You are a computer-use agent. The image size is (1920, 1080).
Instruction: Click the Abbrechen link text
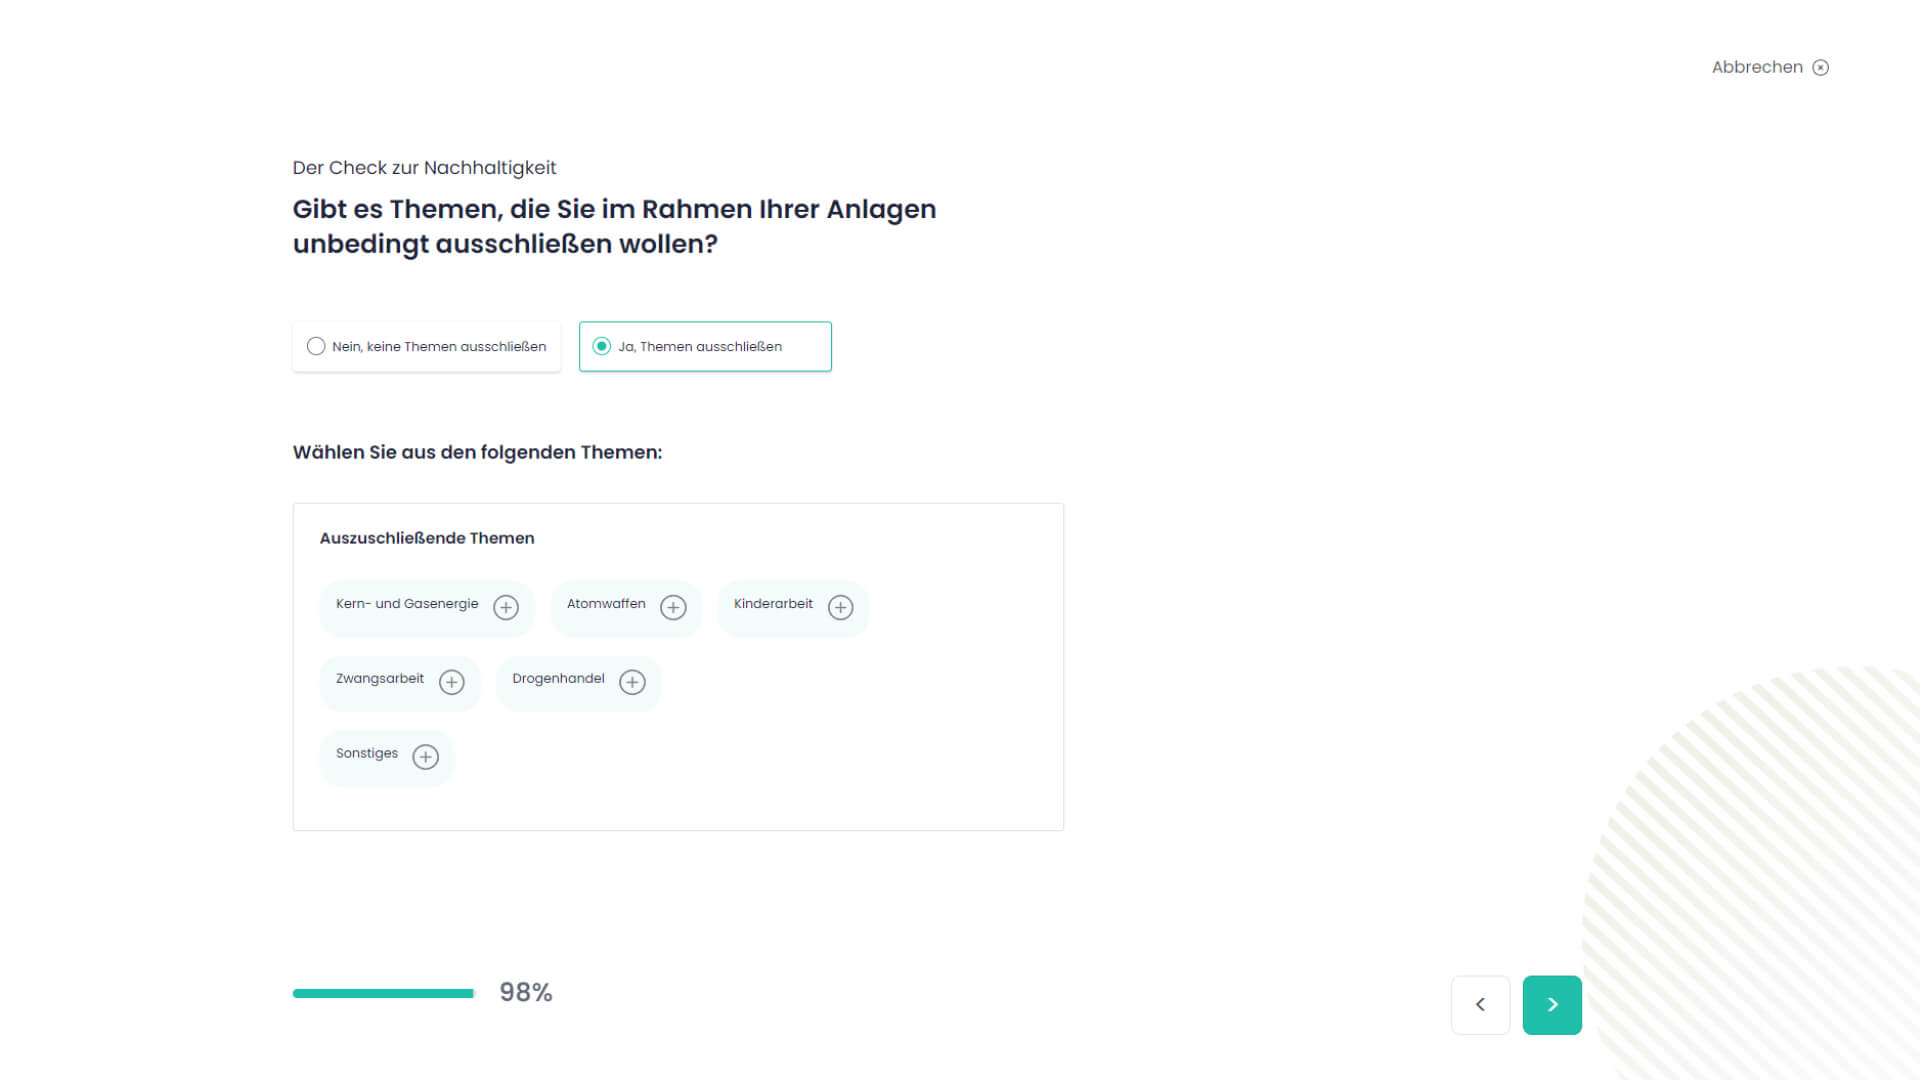point(1757,67)
